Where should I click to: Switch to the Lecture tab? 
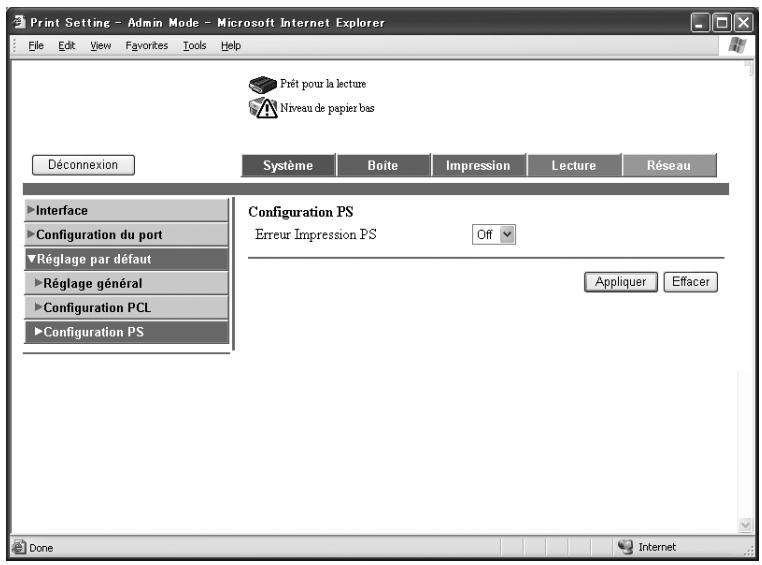pyautogui.click(x=573, y=166)
